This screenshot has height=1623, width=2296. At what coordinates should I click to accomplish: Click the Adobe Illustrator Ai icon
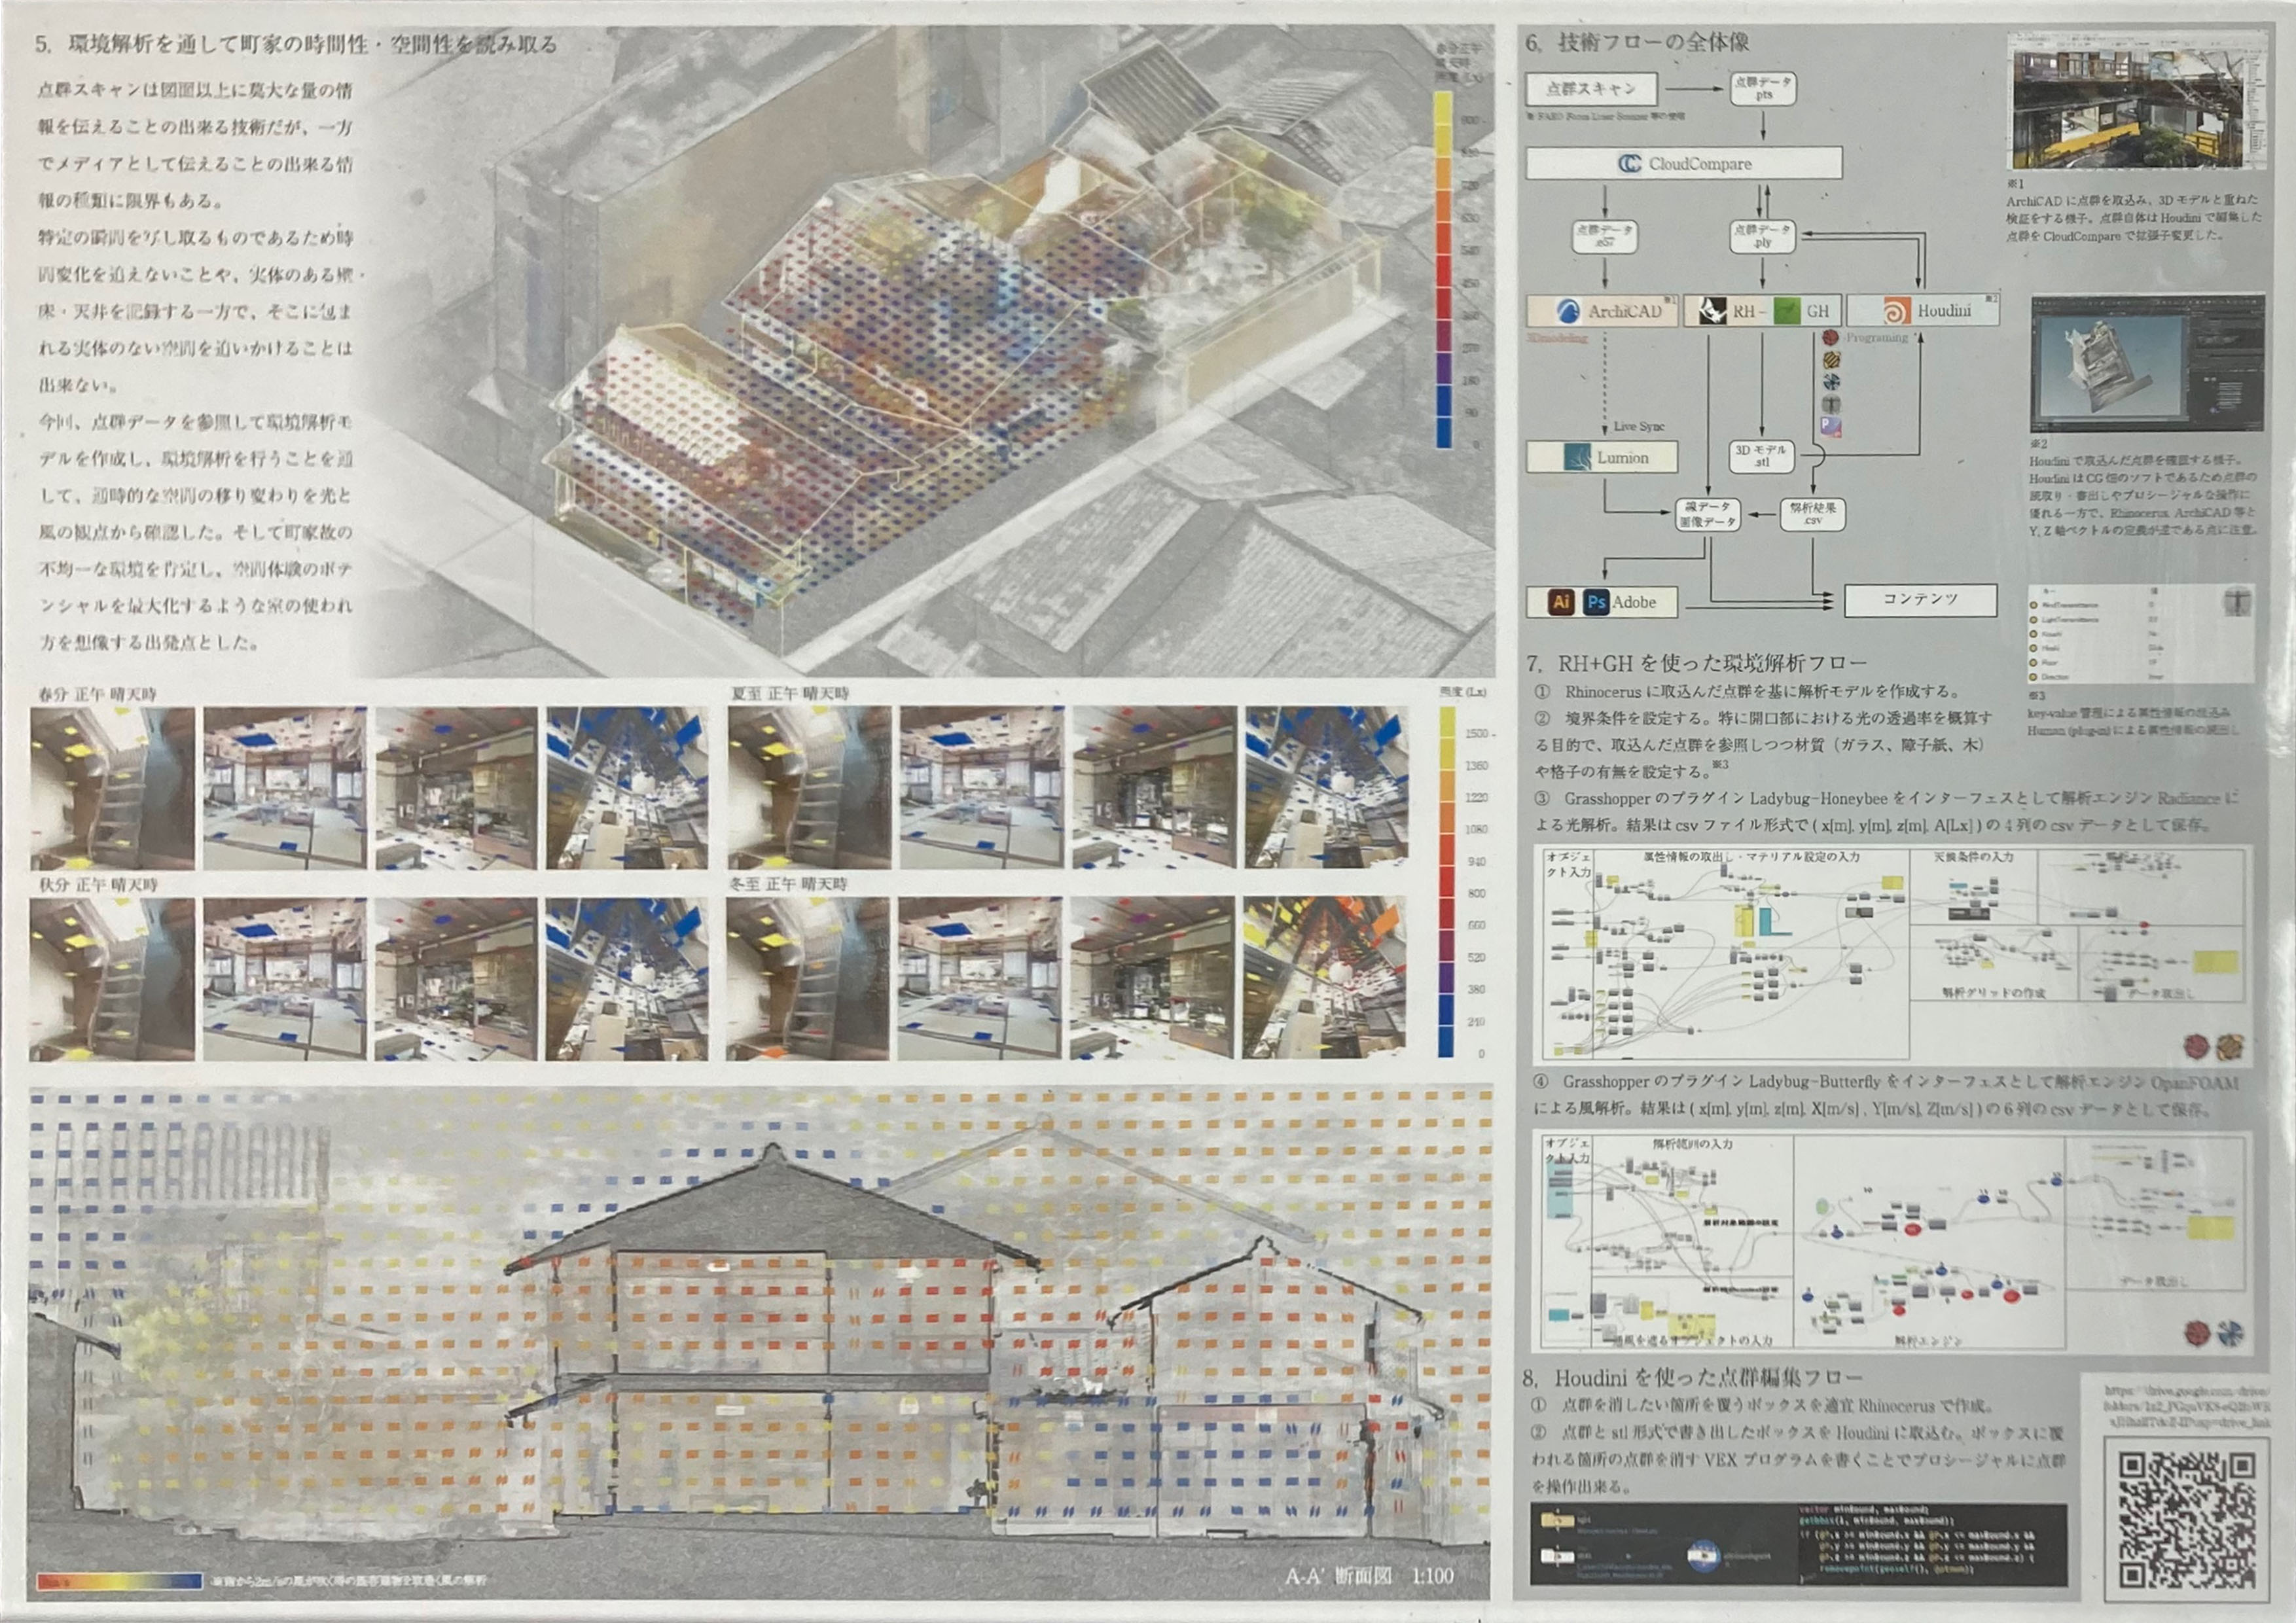click(x=1561, y=602)
